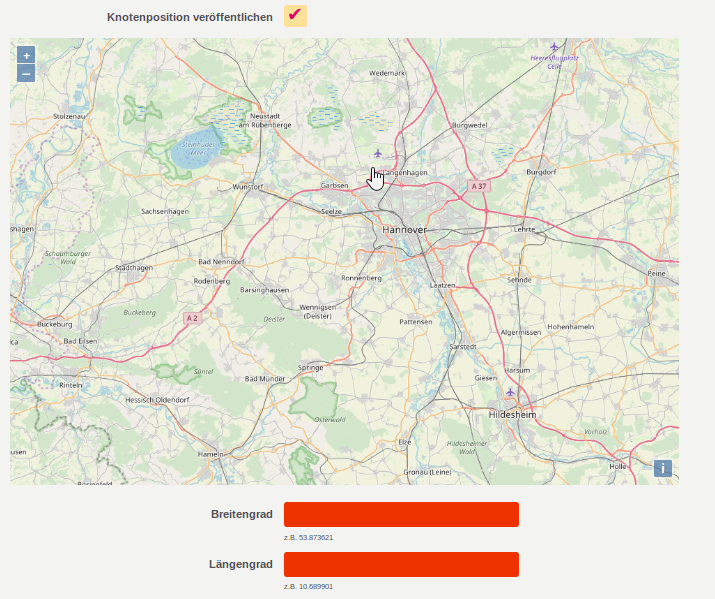Click the Ronnenberg label on map

[362, 278]
